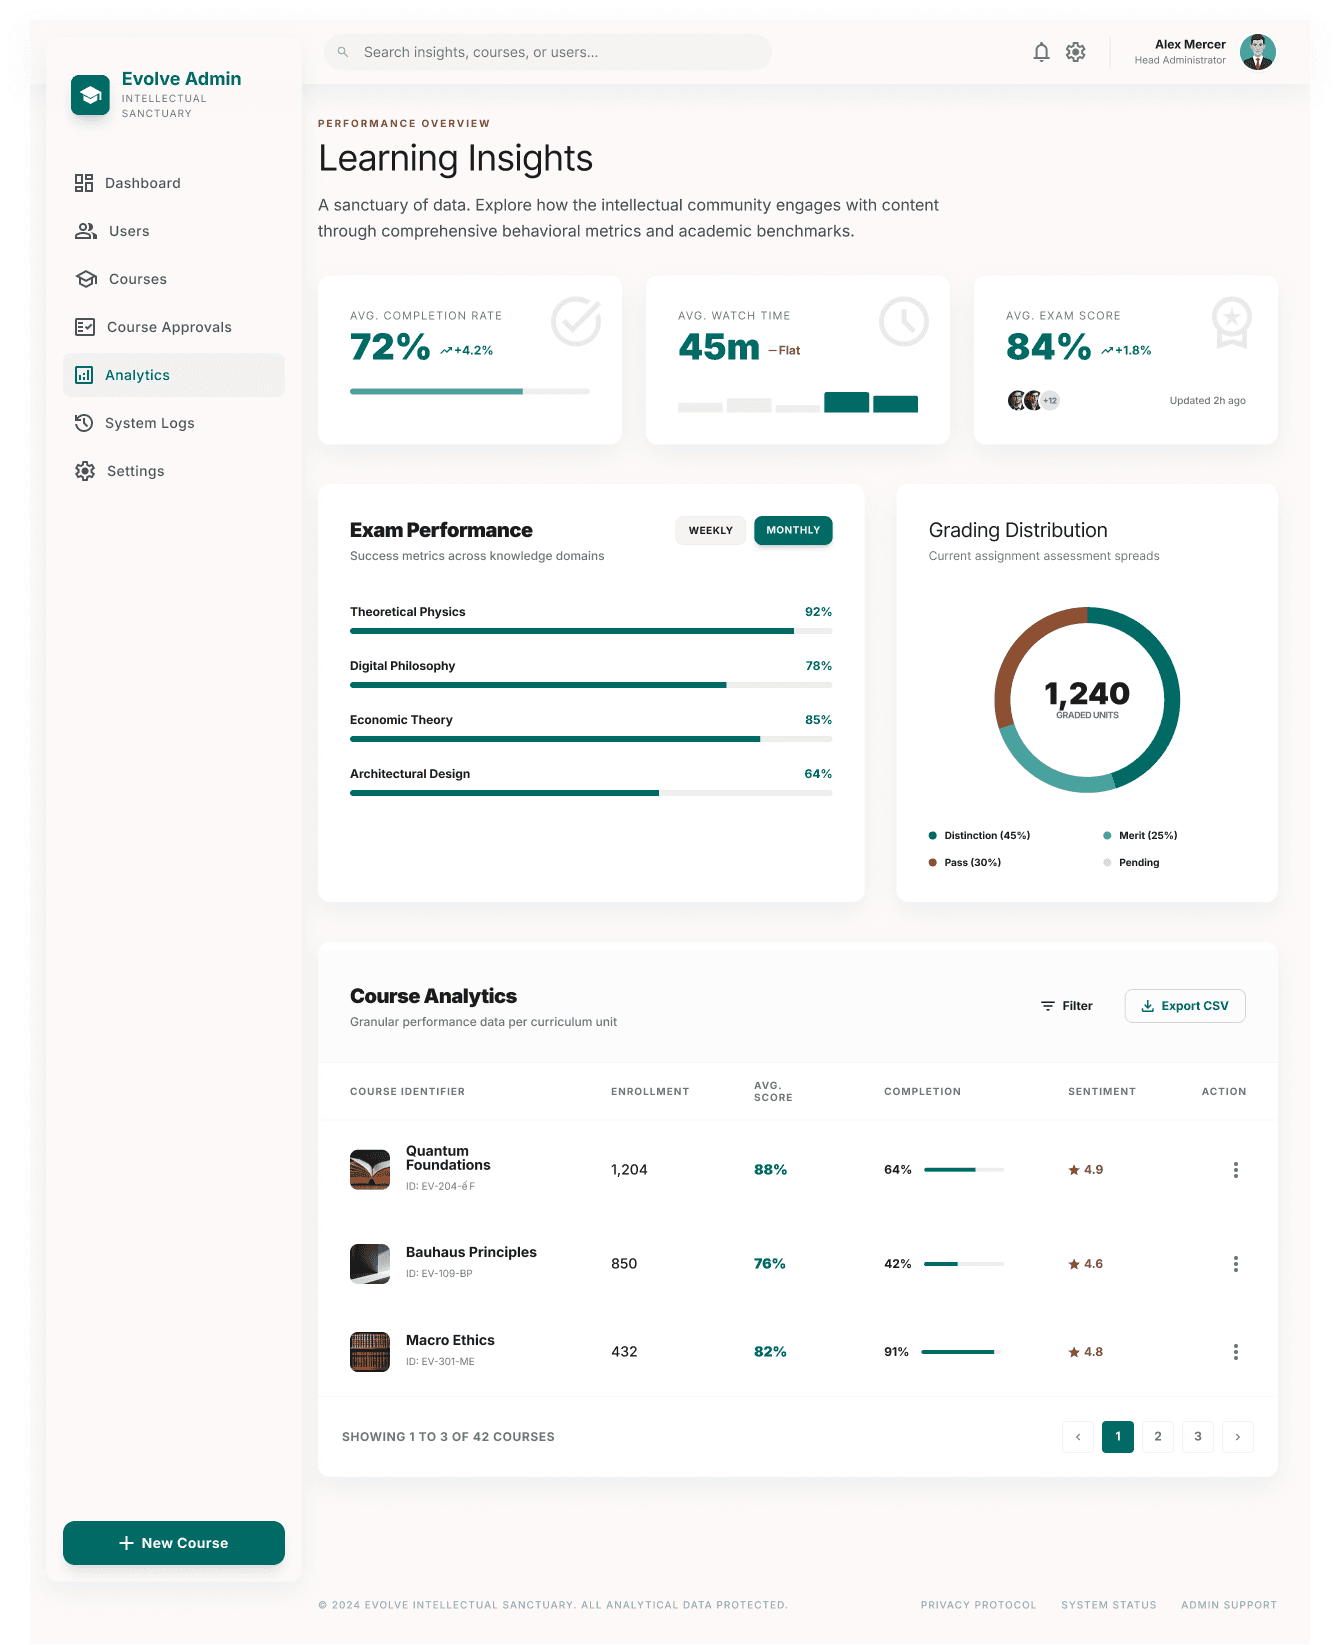Click the Export CSV button
The image size is (1340, 1645).
(x=1185, y=1006)
